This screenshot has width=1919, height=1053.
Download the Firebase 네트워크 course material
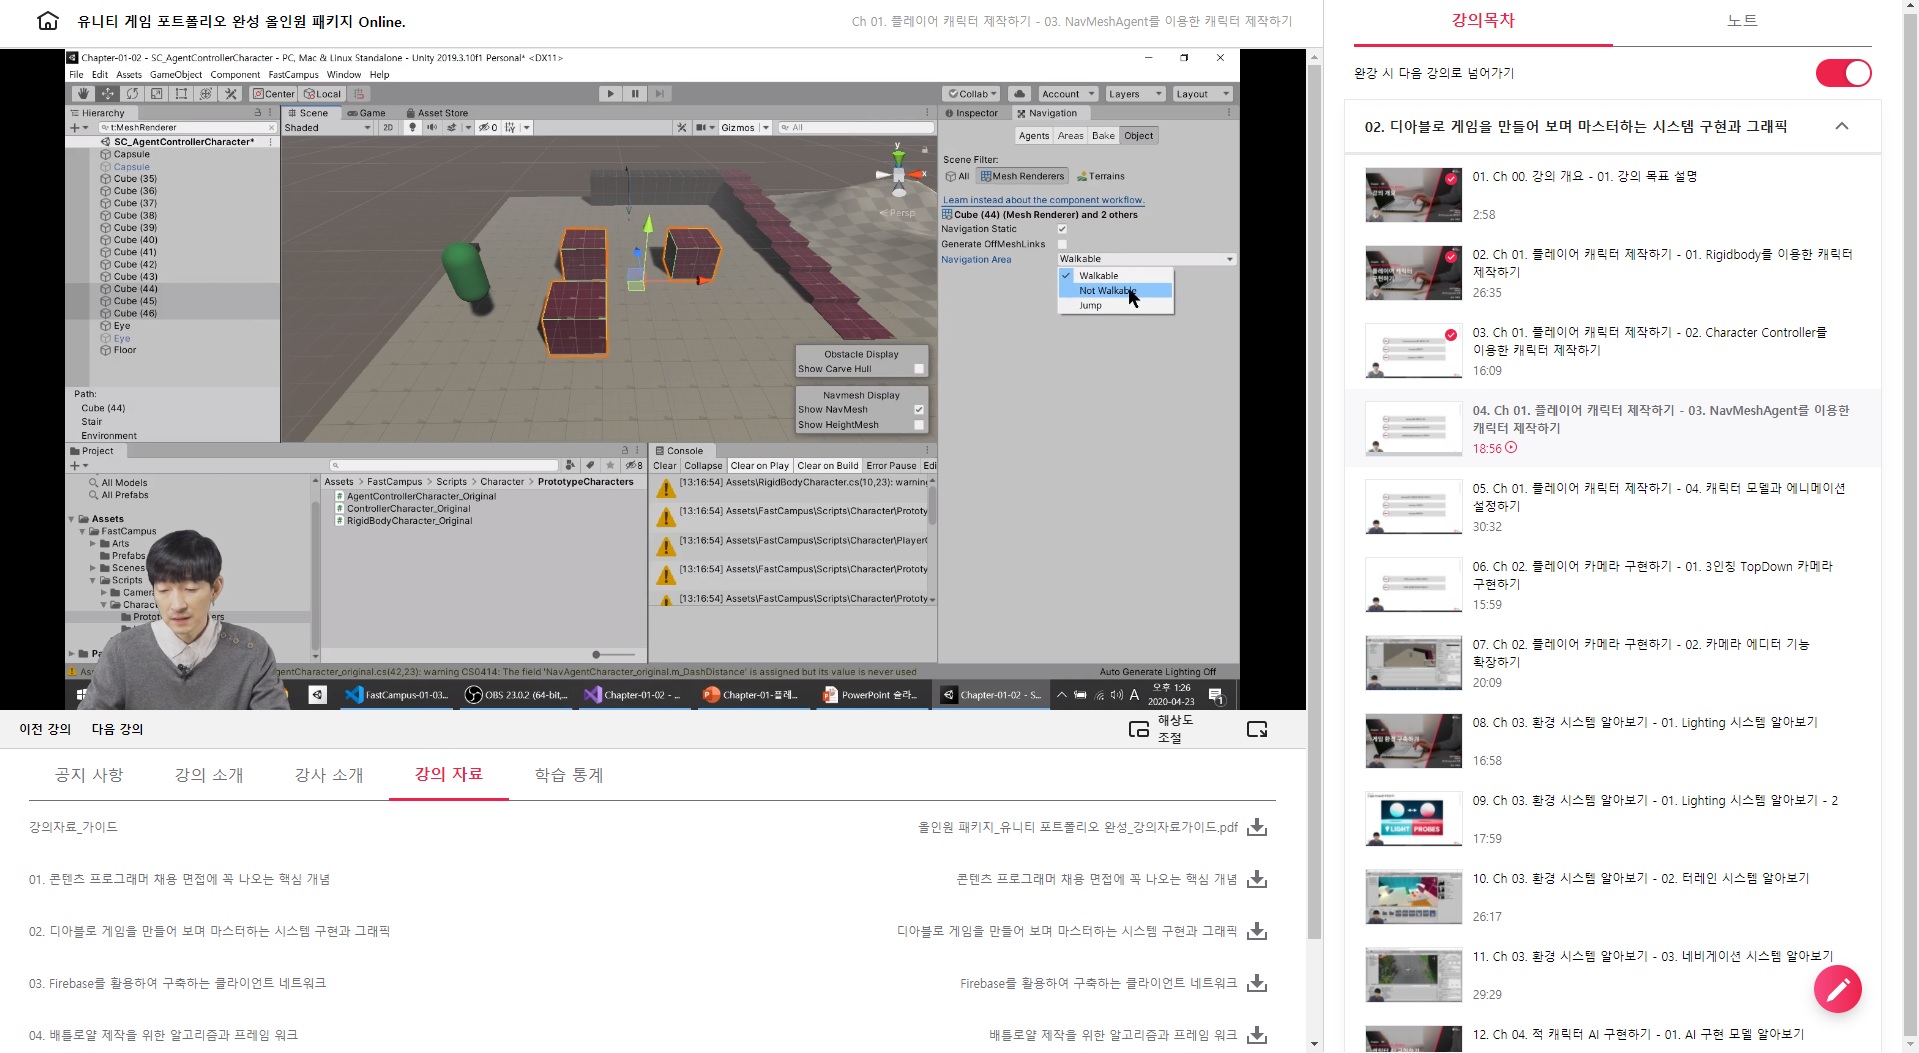pos(1258,983)
